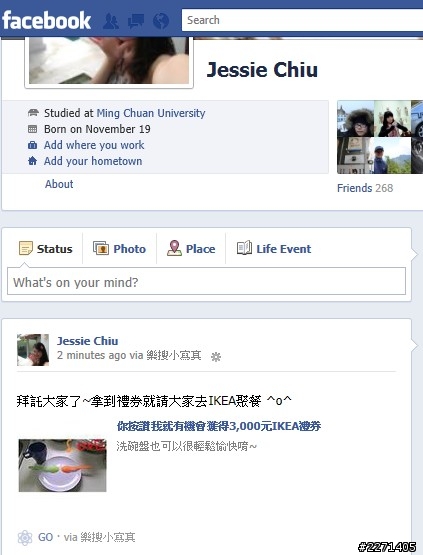423x555 pixels.
Task: Open the notifications globe icon
Action: coord(161,21)
